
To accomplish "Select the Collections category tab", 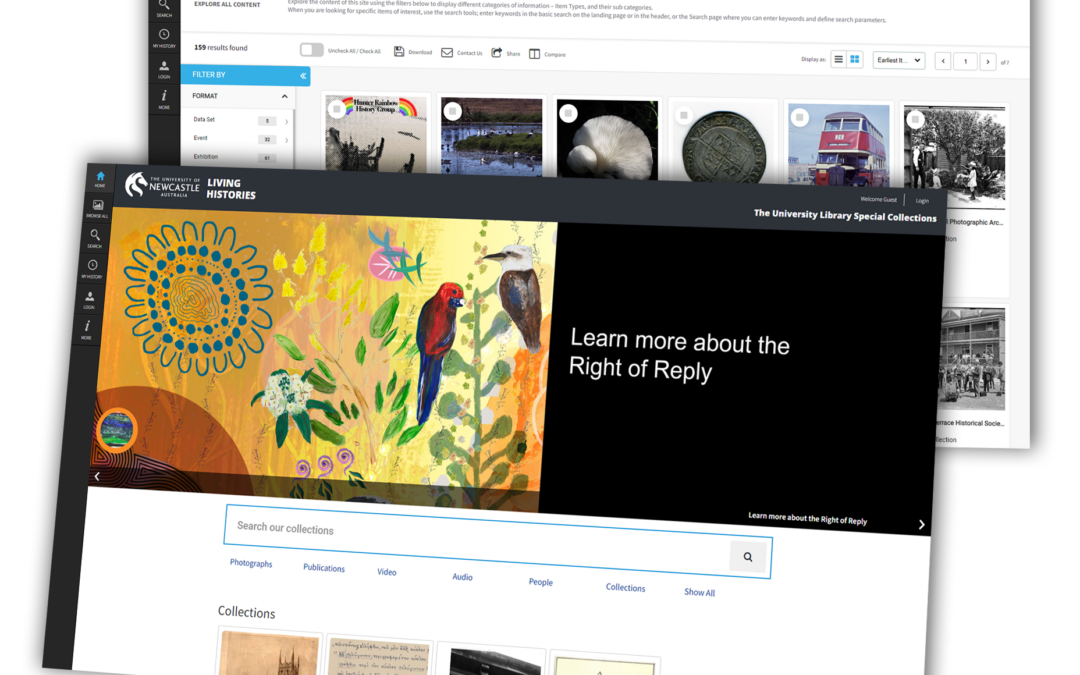I will tap(625, 588).
